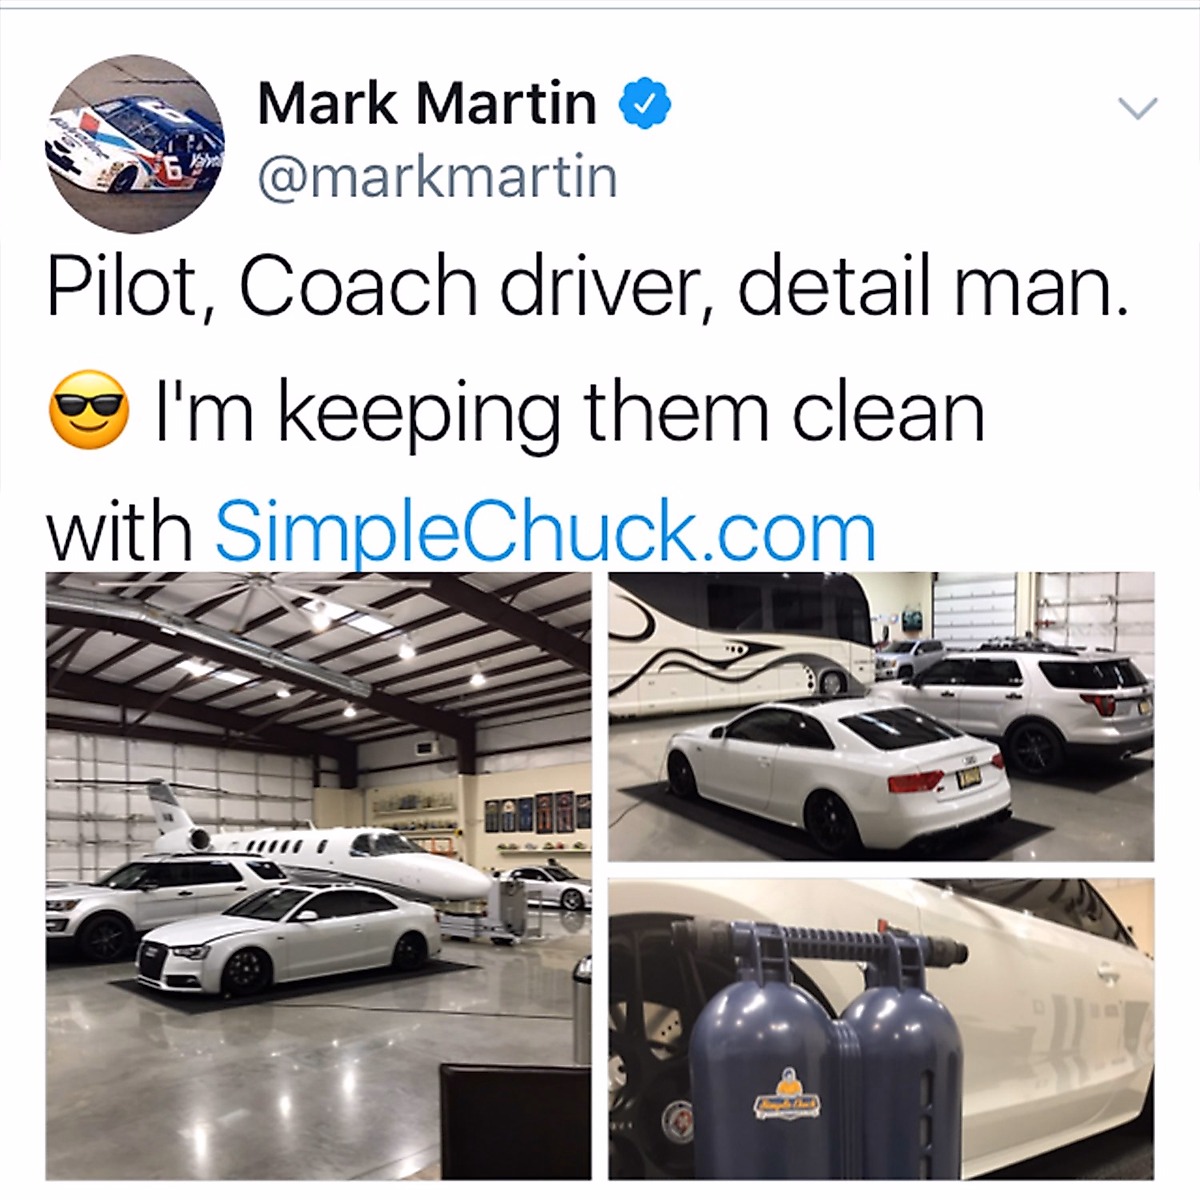Click the text "I'm keeping them clean"
This screenshot has height=1200, width=1200.
[570, 412]
